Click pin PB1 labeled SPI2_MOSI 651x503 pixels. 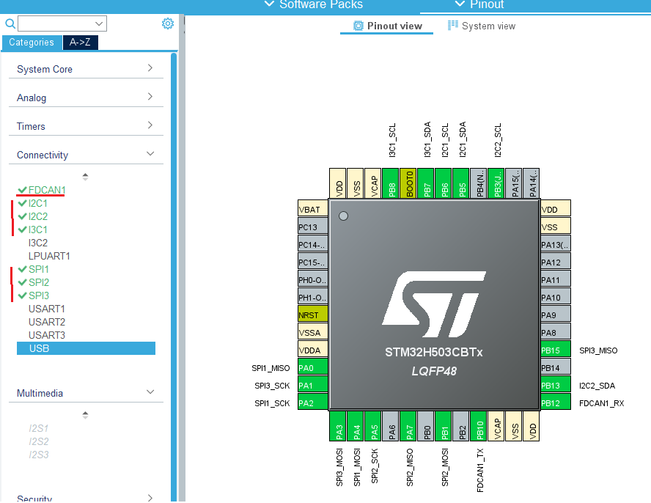pos(443,426)
